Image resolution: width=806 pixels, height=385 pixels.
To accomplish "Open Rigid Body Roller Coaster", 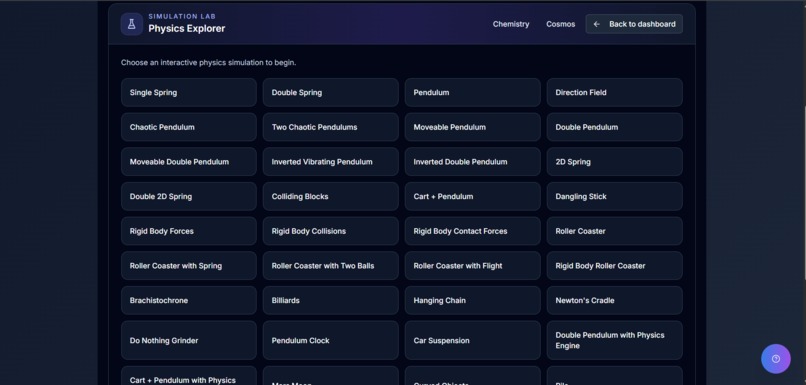I will tap(614, 266).
